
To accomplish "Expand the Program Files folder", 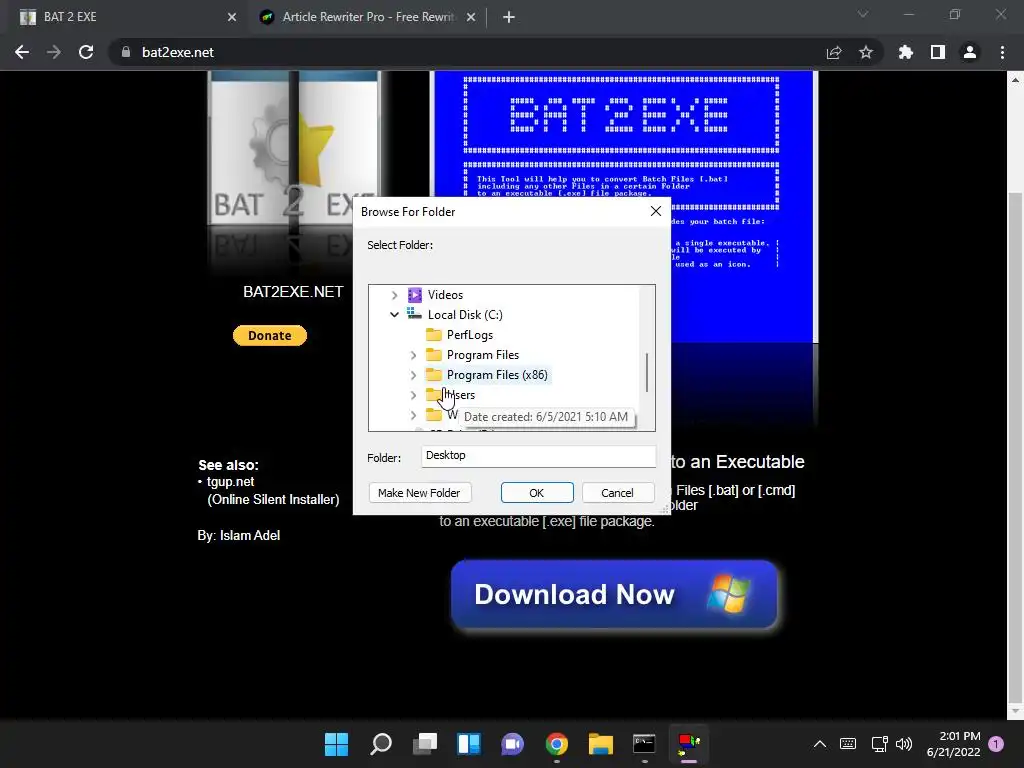I will pos(413,355).
